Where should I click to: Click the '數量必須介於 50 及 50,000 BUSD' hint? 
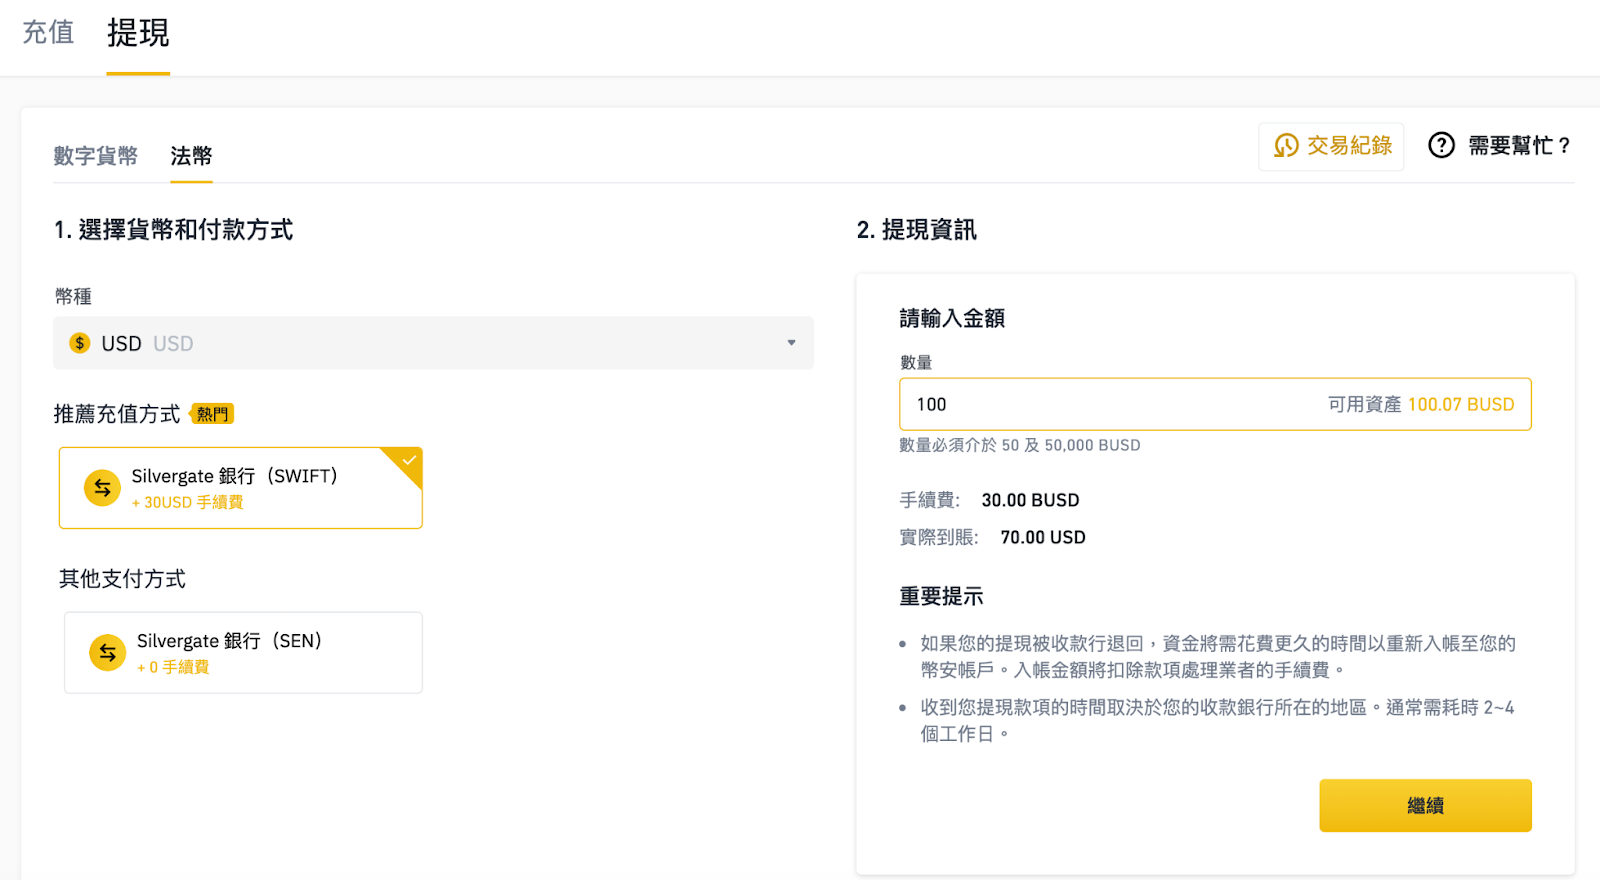pyautogui.click(x=1020, y=445)
